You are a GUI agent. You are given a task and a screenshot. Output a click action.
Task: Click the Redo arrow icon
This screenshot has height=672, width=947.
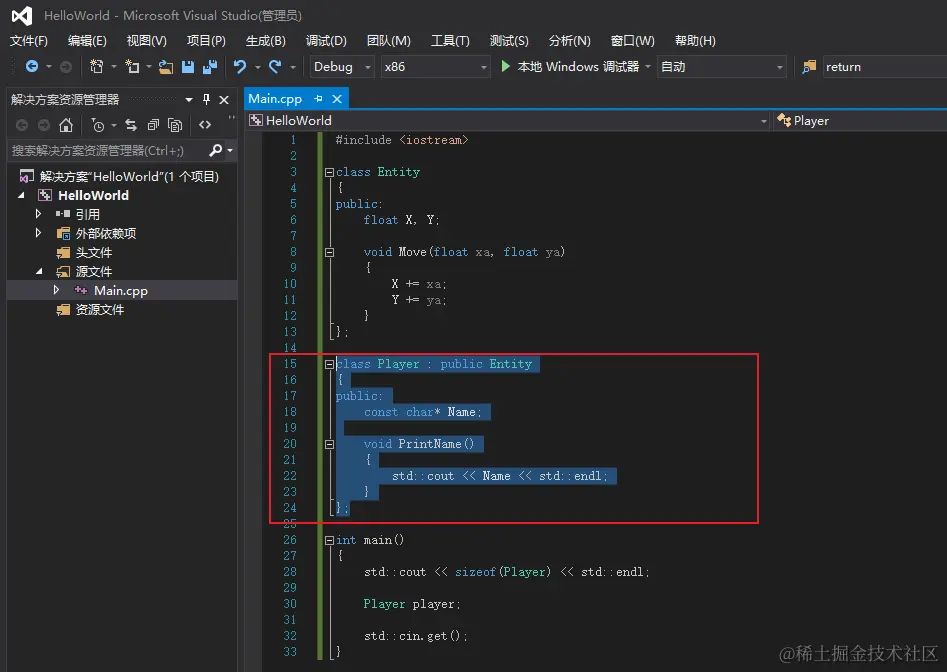click(275, 66)
